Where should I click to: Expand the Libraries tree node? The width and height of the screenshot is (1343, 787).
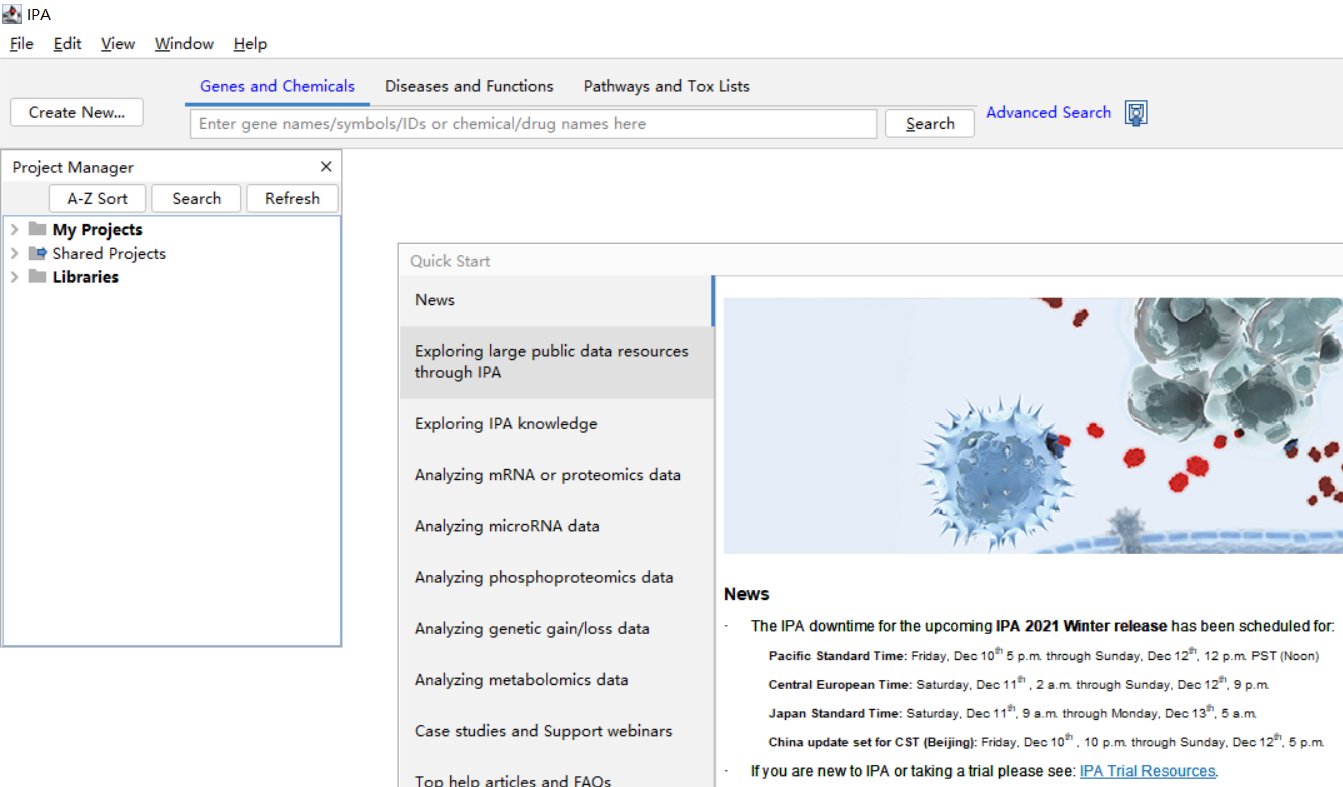click(14, 277)
